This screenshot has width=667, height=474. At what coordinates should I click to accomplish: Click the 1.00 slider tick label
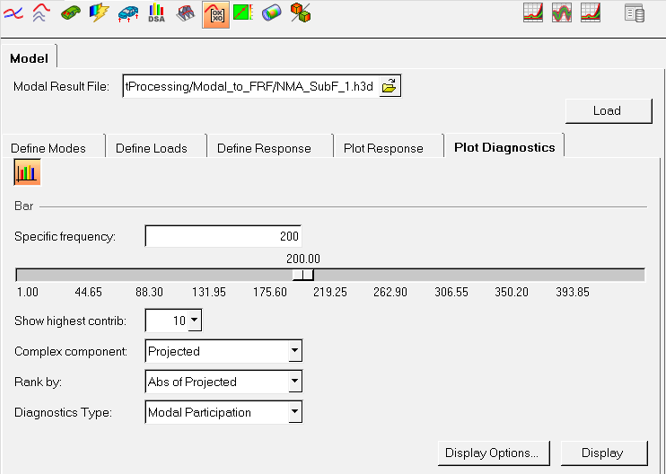(28, 292)
